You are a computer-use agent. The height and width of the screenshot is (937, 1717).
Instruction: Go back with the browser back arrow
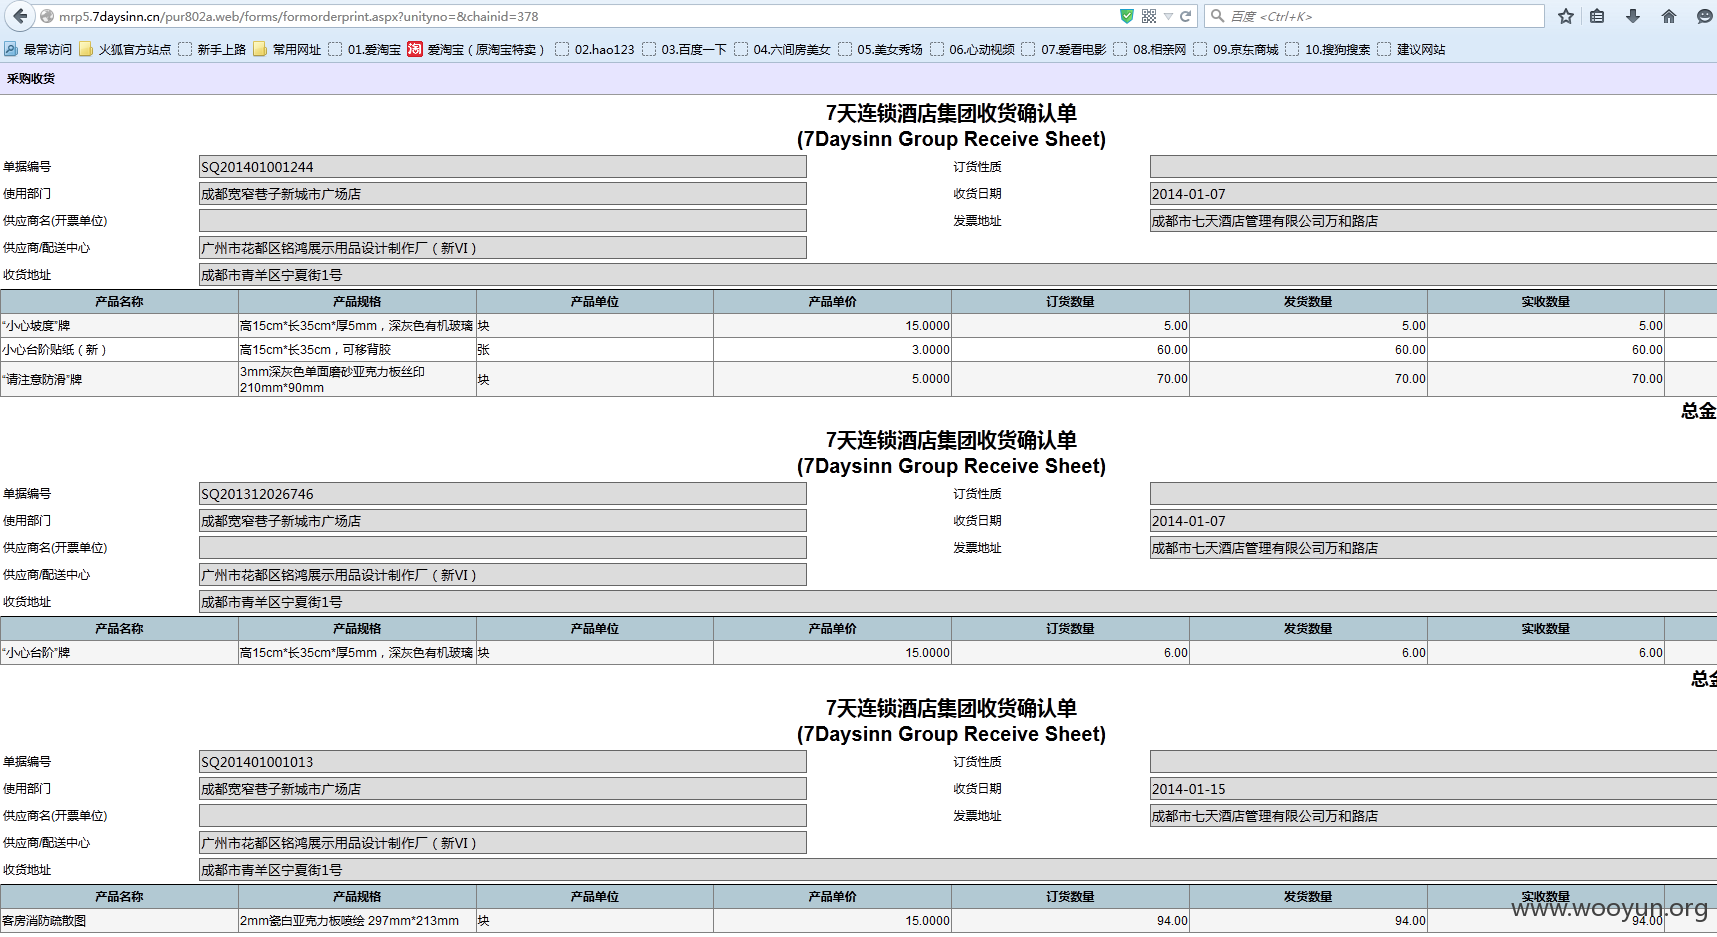click(20, 16)
